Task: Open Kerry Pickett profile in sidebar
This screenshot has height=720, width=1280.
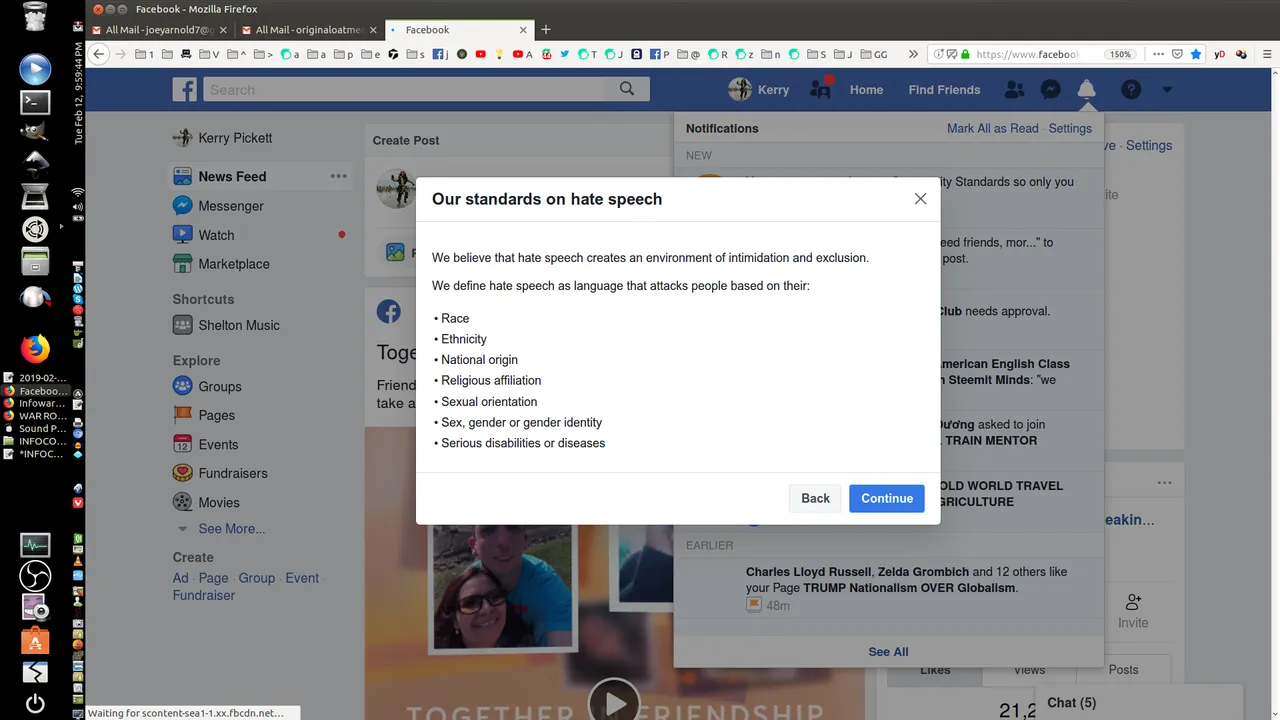Action: [x=235, y=138]
